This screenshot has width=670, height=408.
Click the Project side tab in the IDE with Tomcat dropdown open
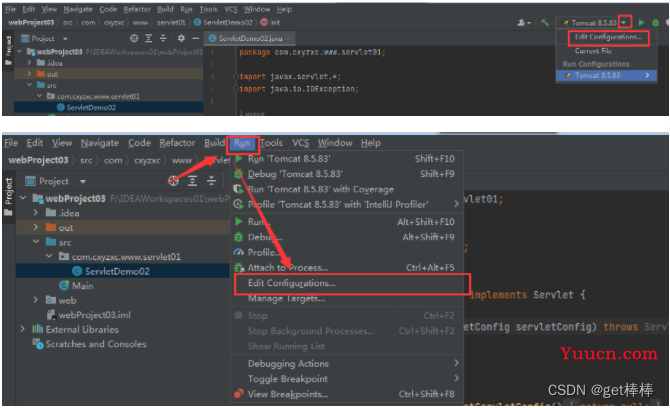point(8,50)
